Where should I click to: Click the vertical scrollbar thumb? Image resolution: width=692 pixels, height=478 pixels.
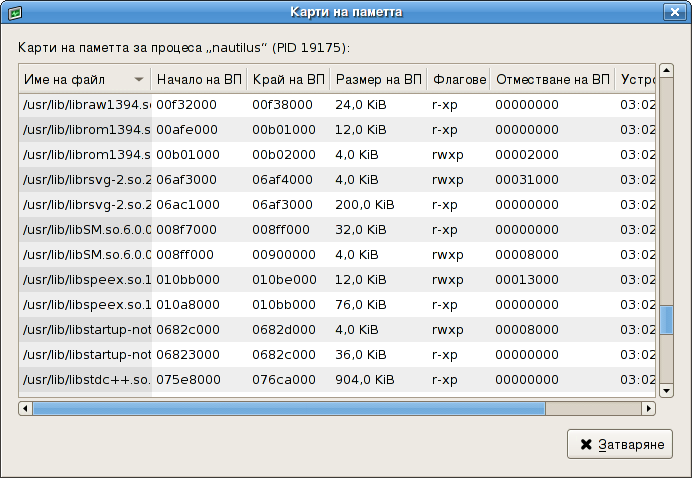[x=666, y=318]
